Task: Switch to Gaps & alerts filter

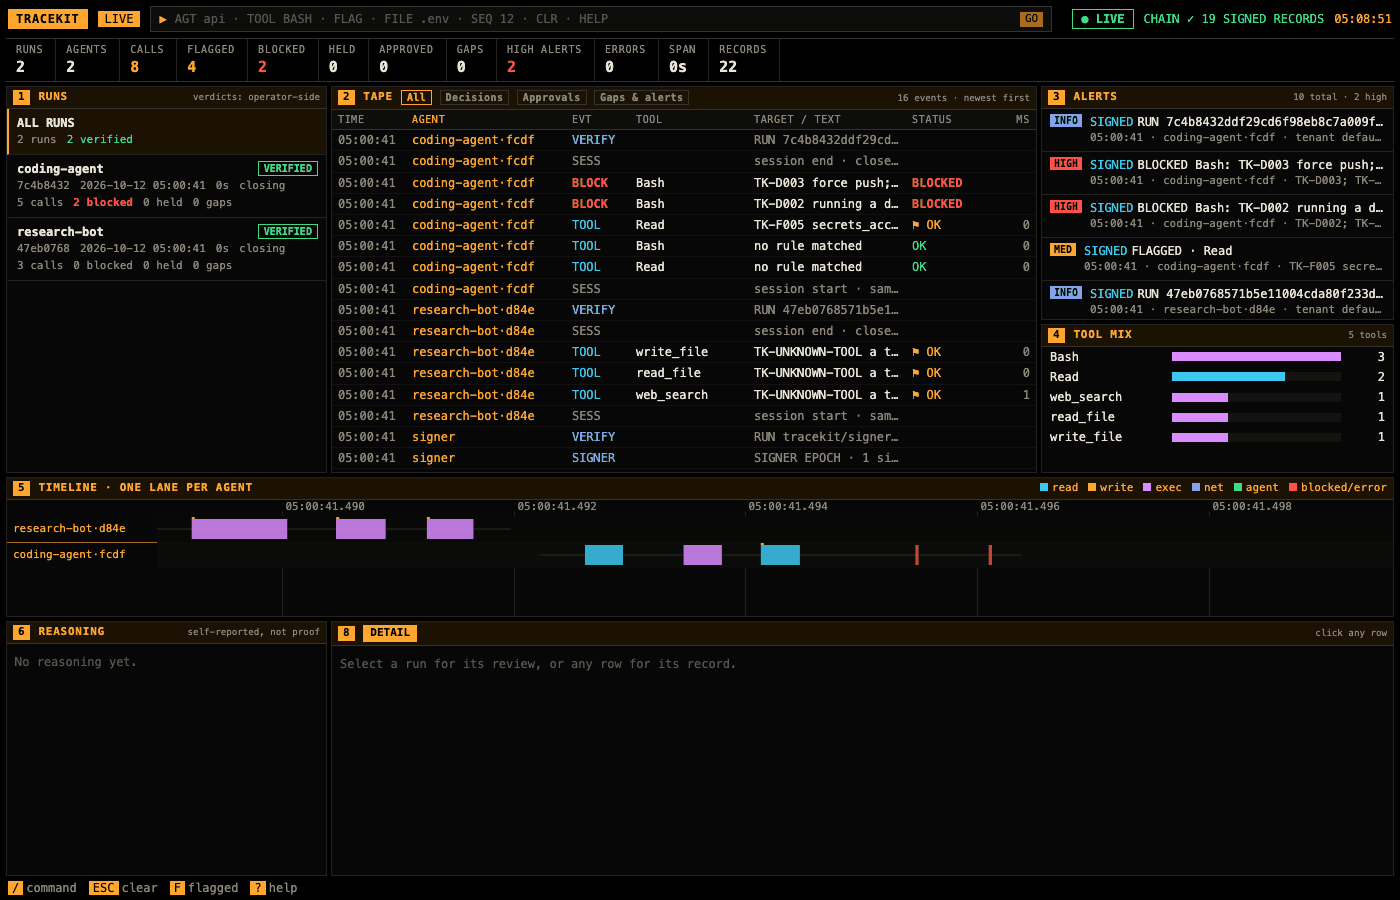Action: click(641, 97)
